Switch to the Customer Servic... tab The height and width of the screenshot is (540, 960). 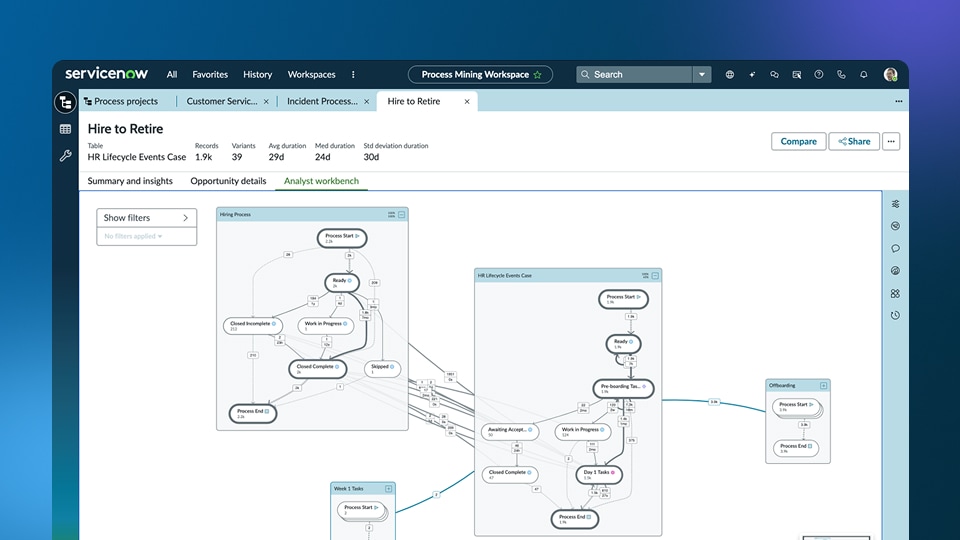pyautogui.click(x=222, y=102)
